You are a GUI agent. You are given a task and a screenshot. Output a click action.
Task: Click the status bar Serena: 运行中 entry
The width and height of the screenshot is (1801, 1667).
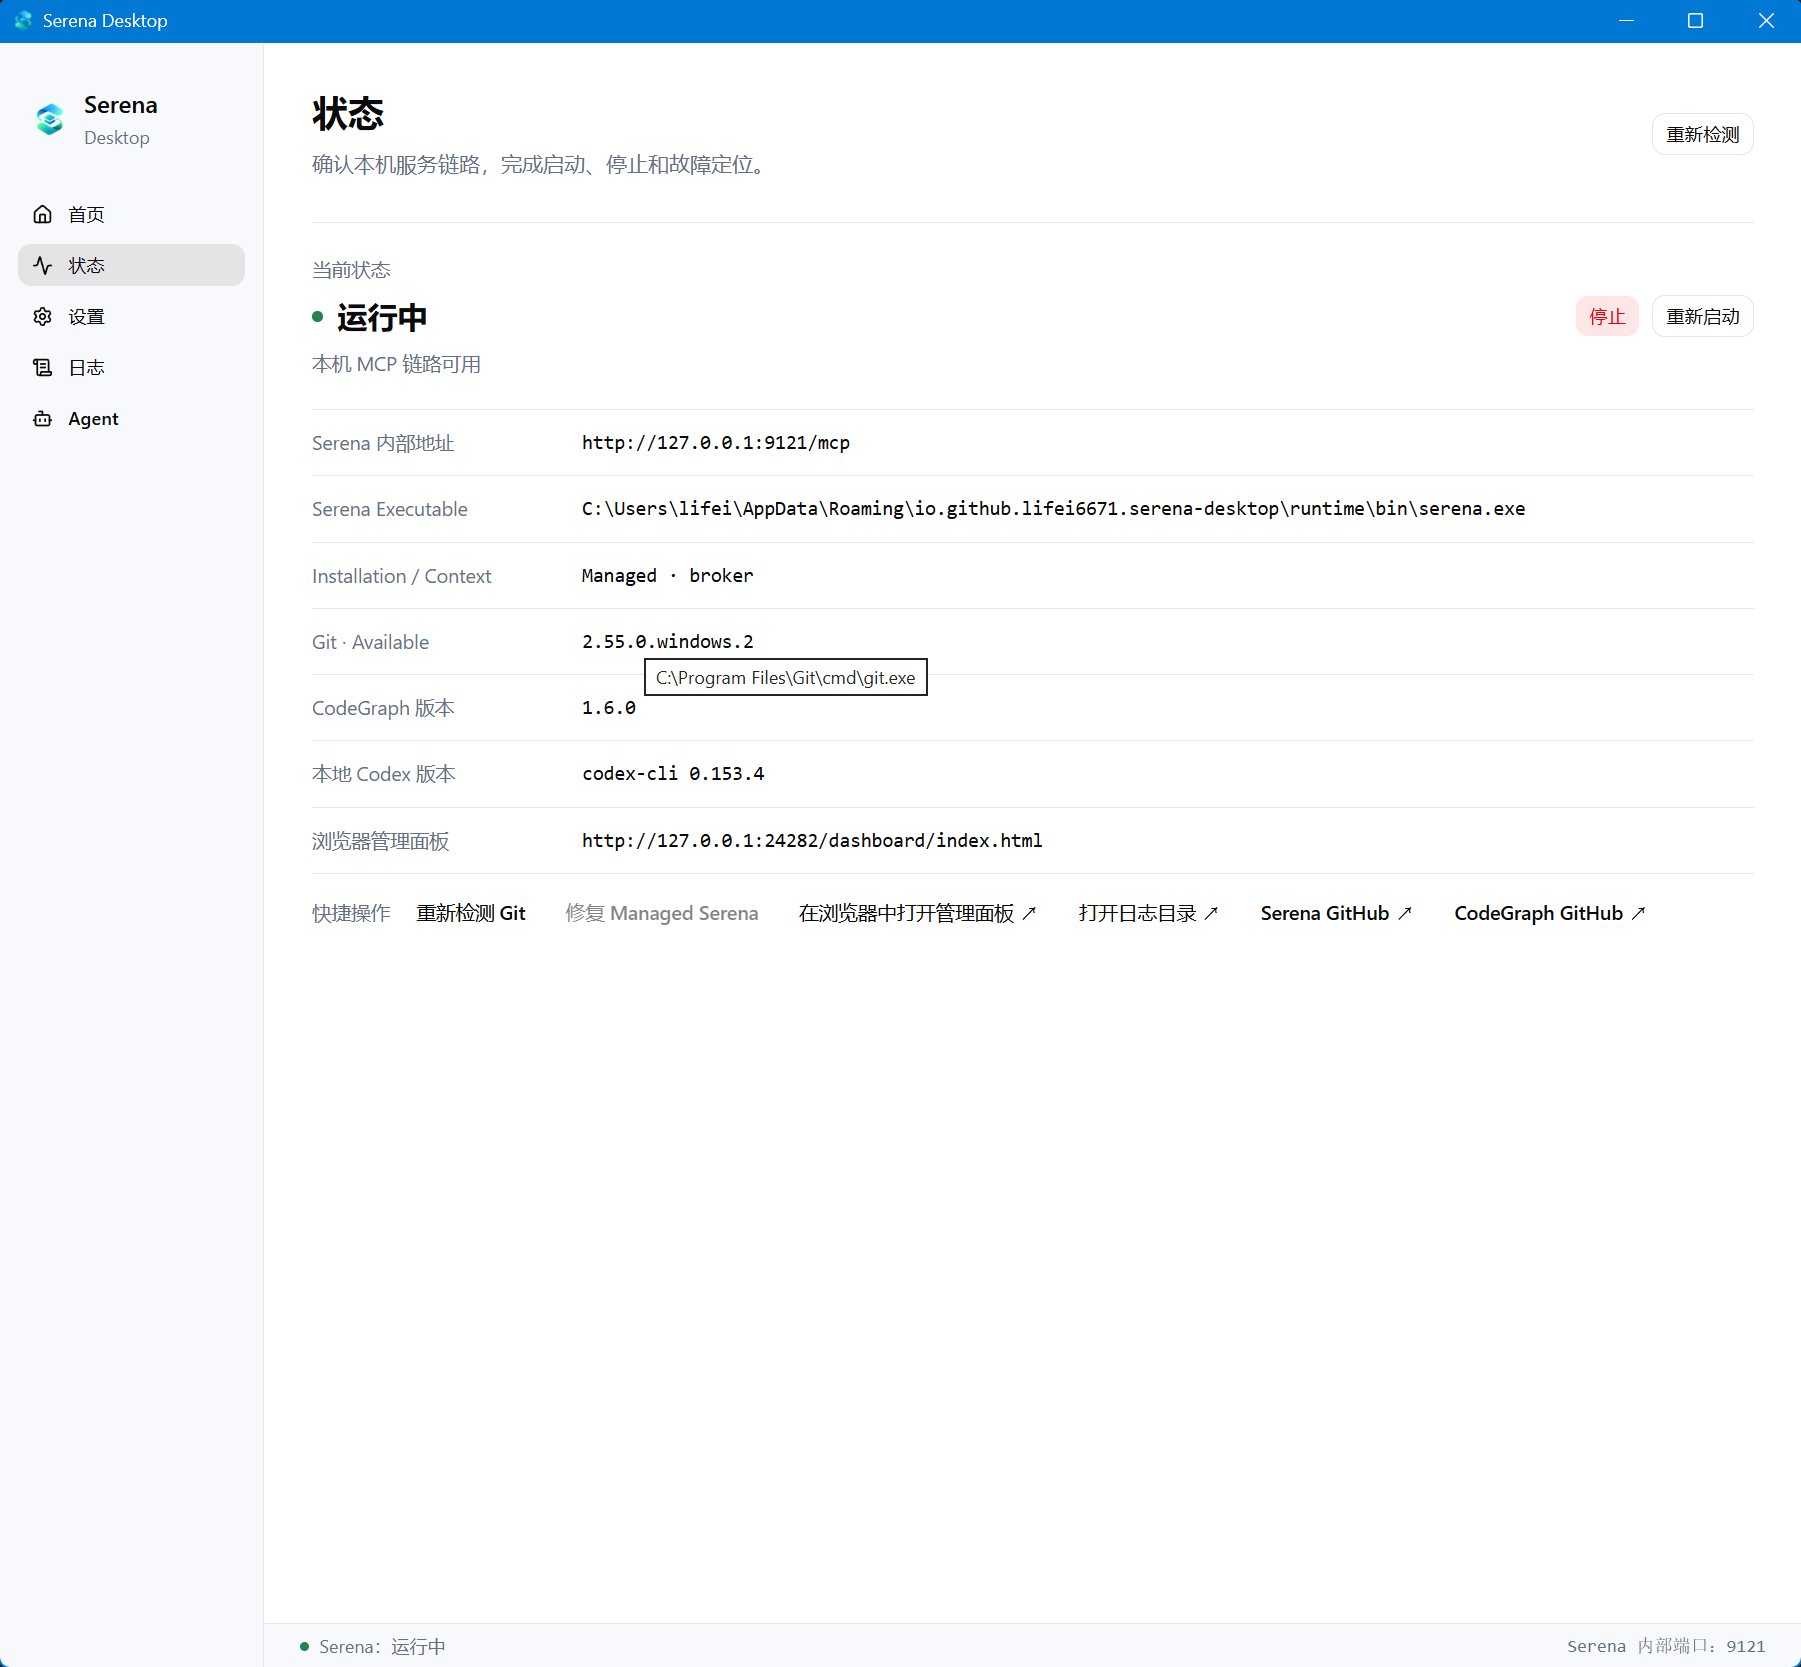pos(373,1646)
